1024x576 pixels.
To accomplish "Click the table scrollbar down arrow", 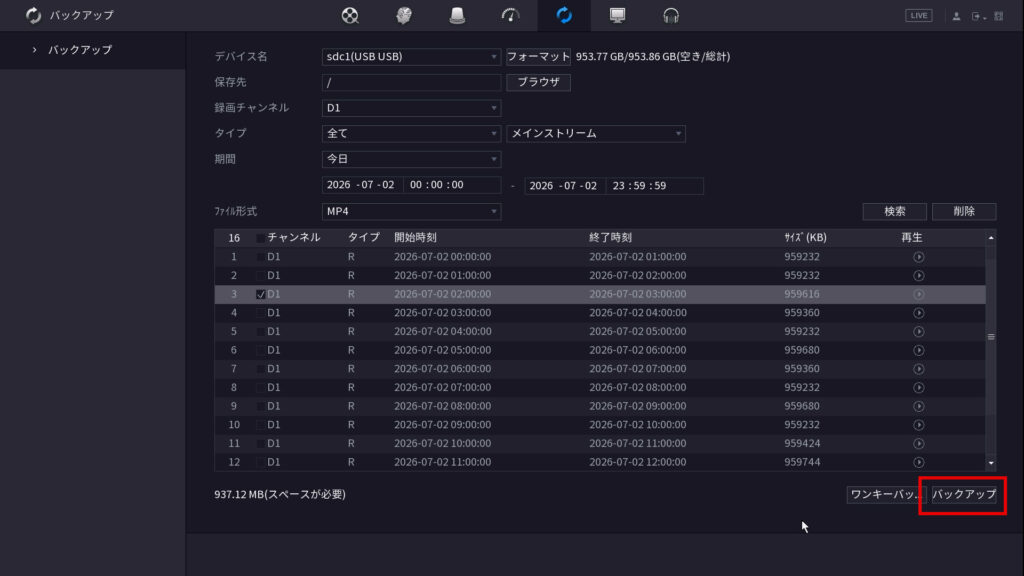I will [991, 463].
